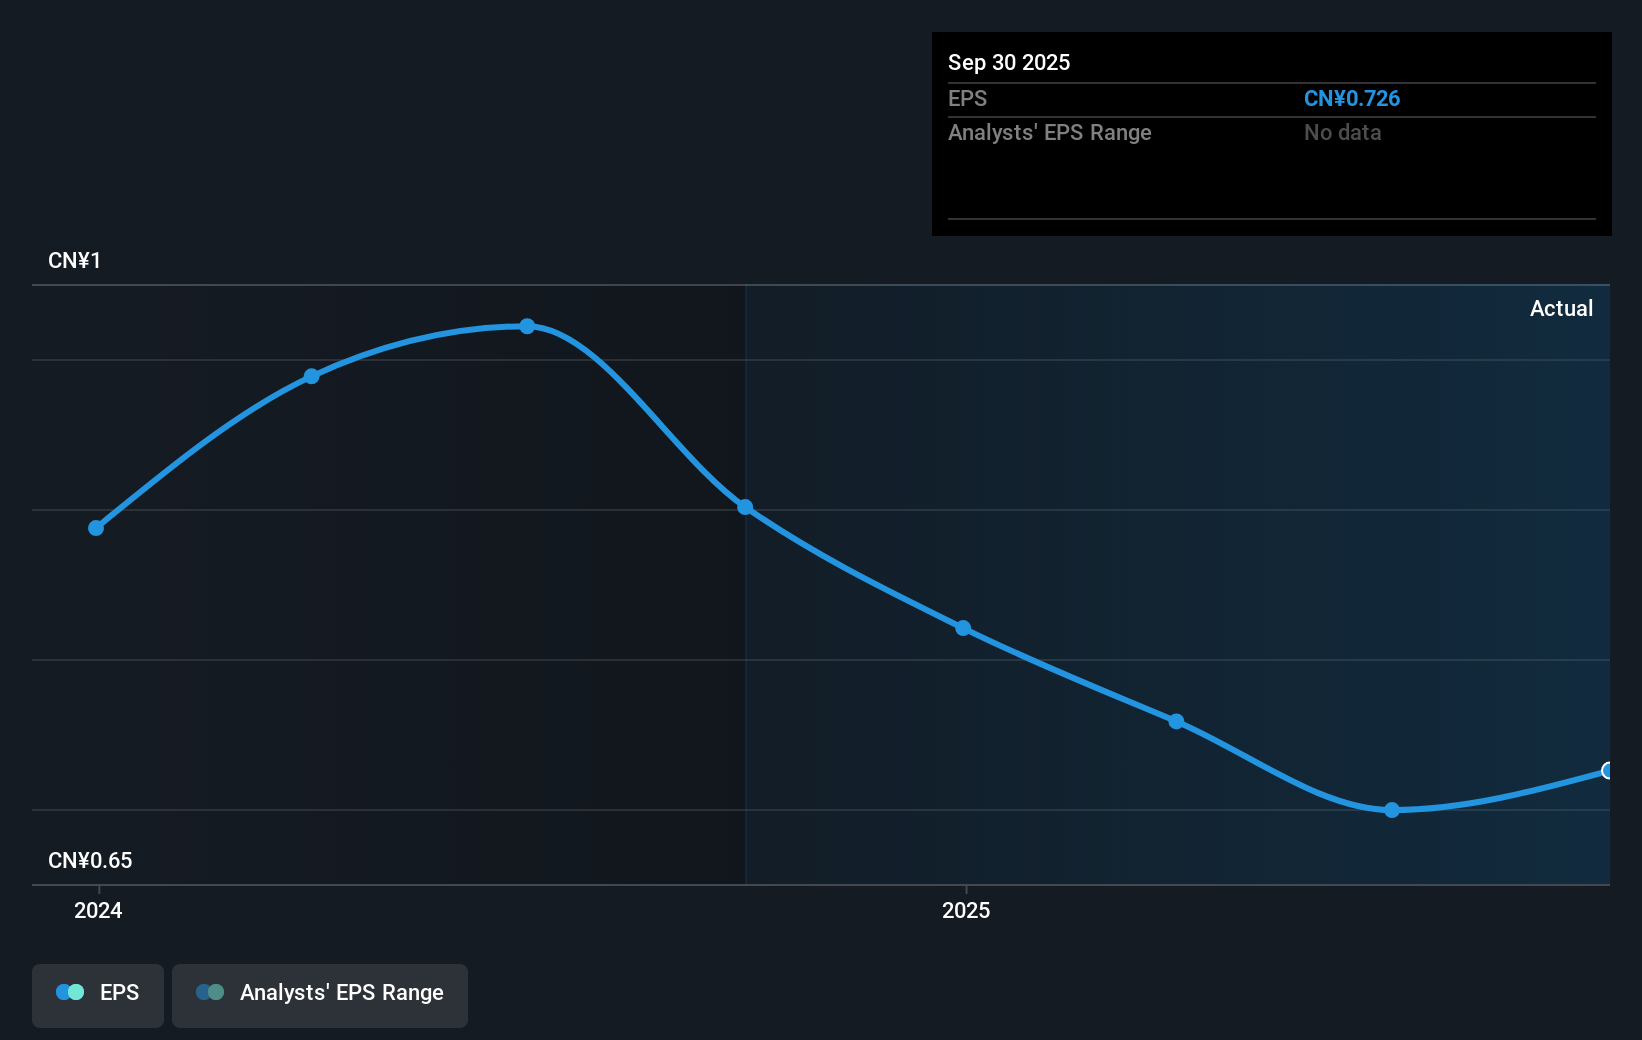Click the CN¥1 y-axis label
The width and height of the screenshot is (1642, 1040).
coord(75,260)
